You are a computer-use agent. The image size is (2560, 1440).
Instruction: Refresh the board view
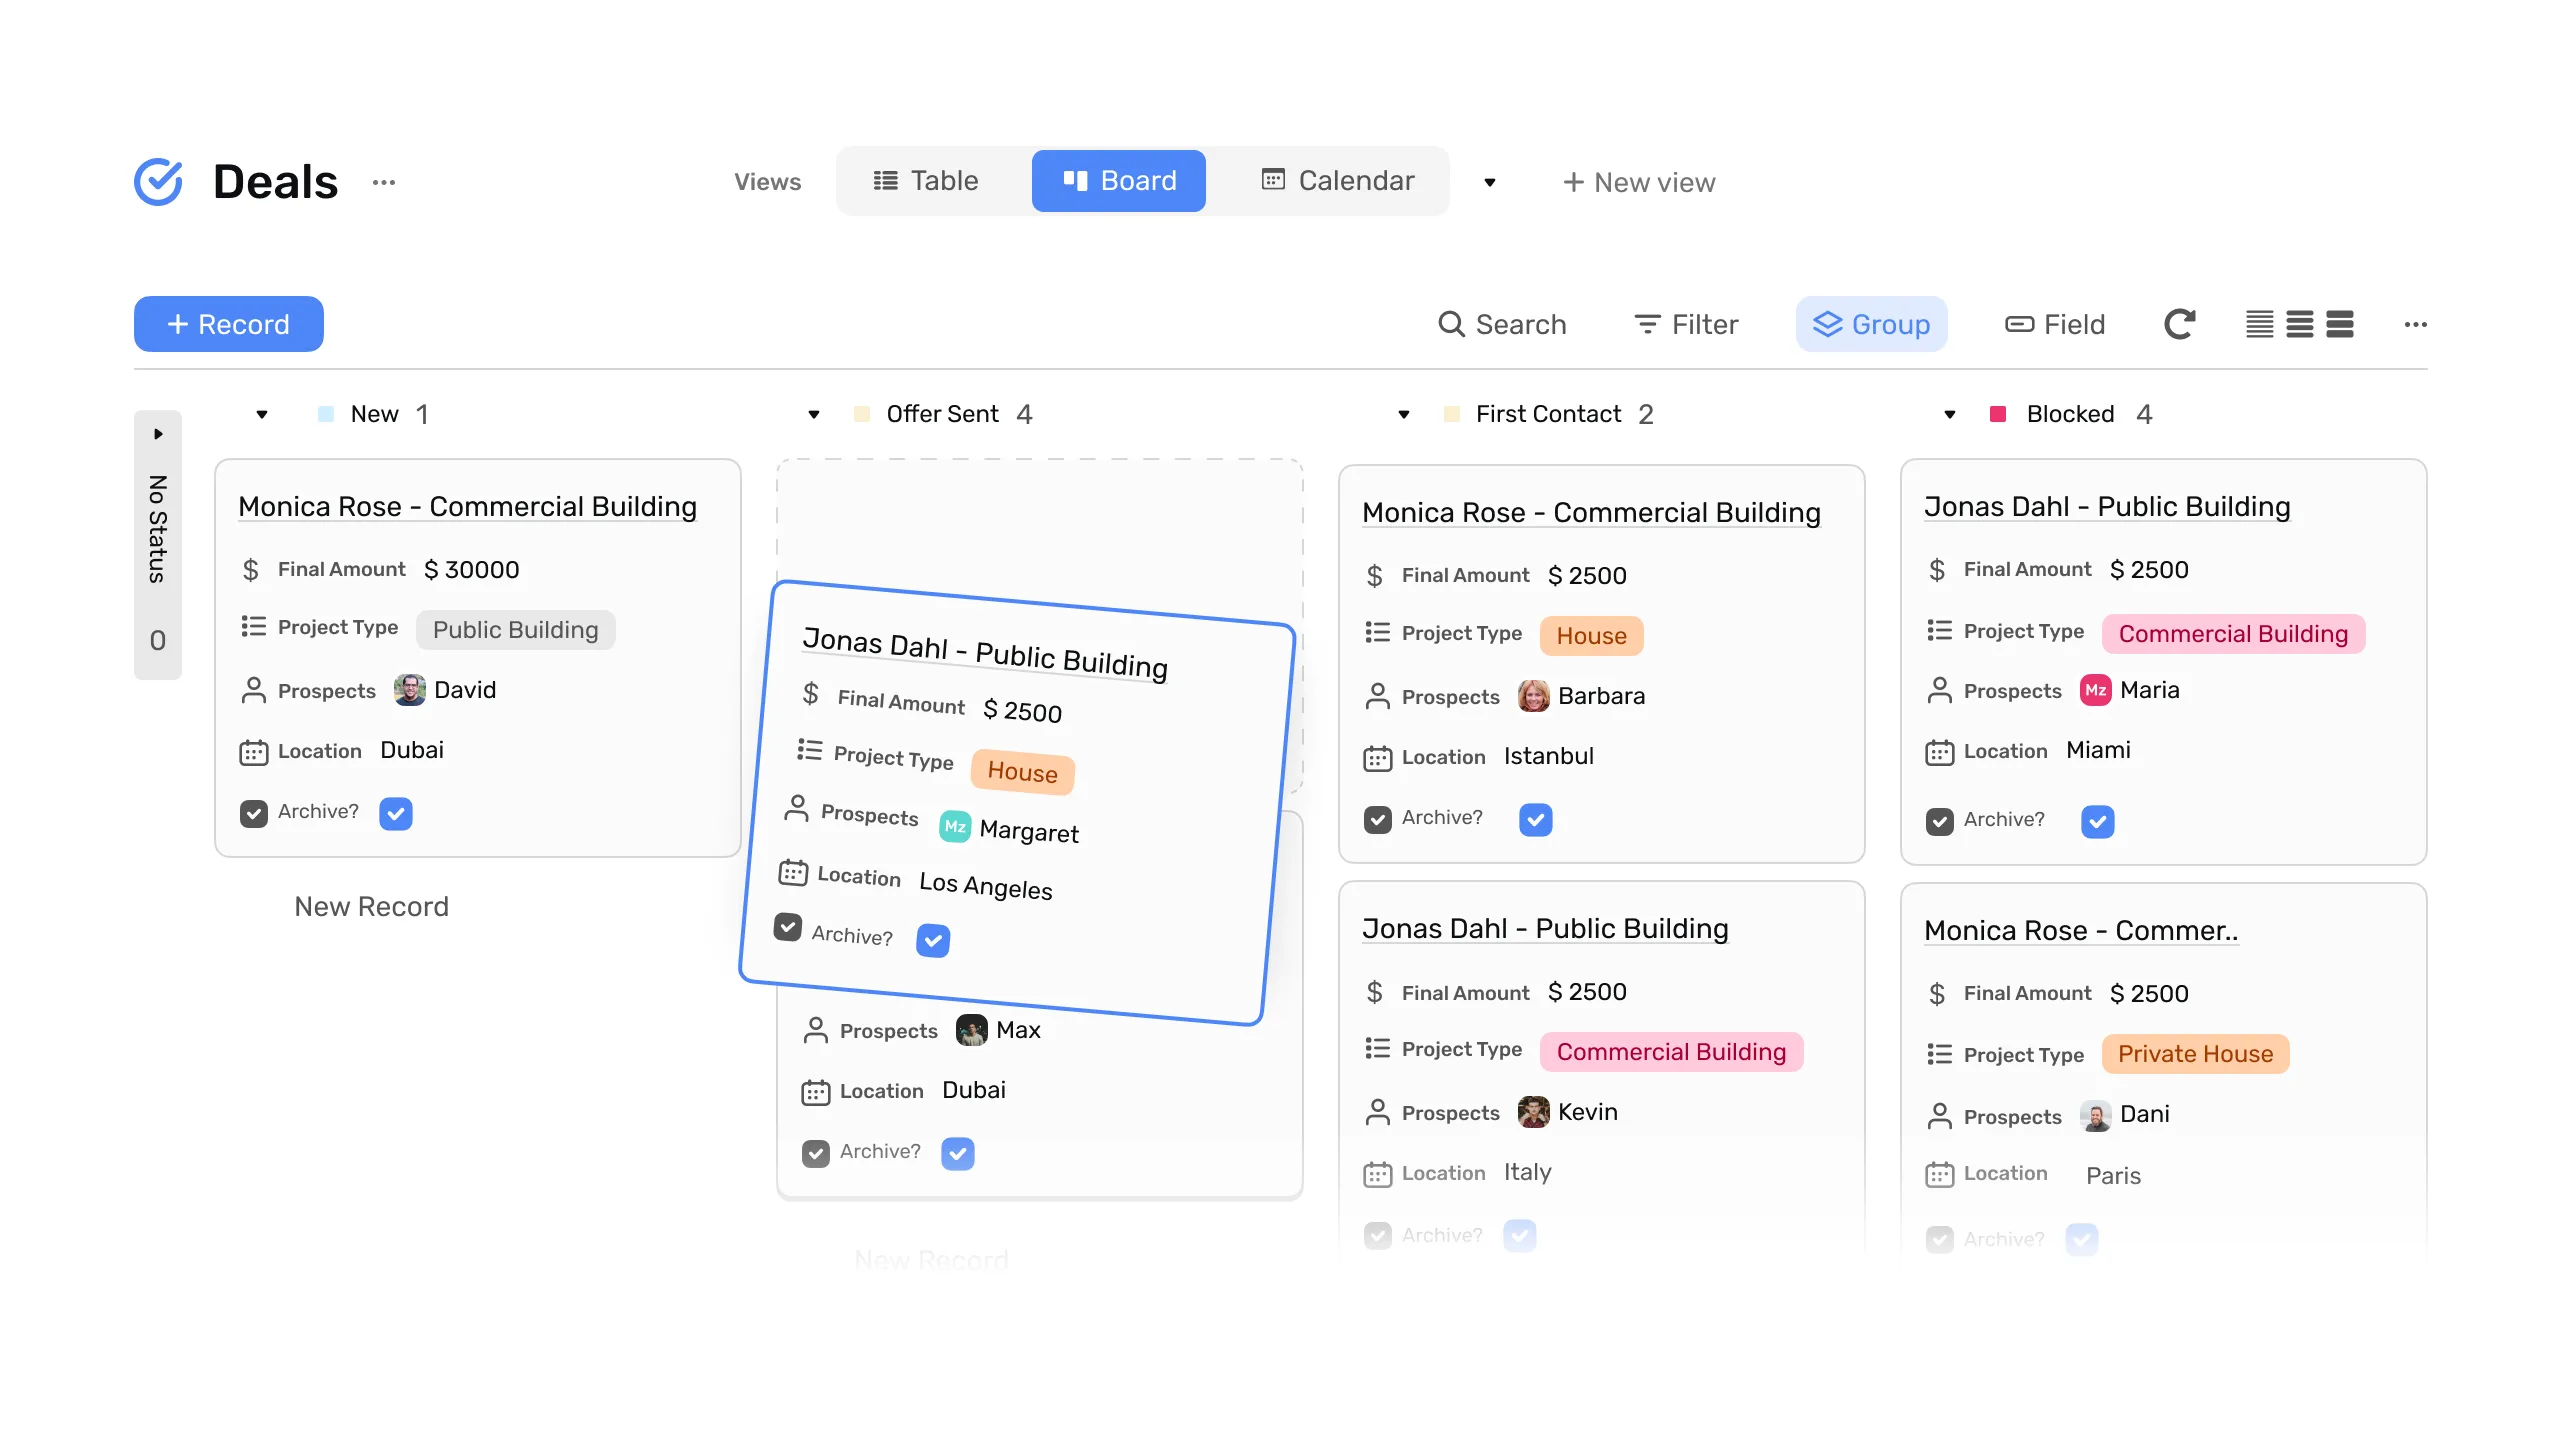(2180, 324)
